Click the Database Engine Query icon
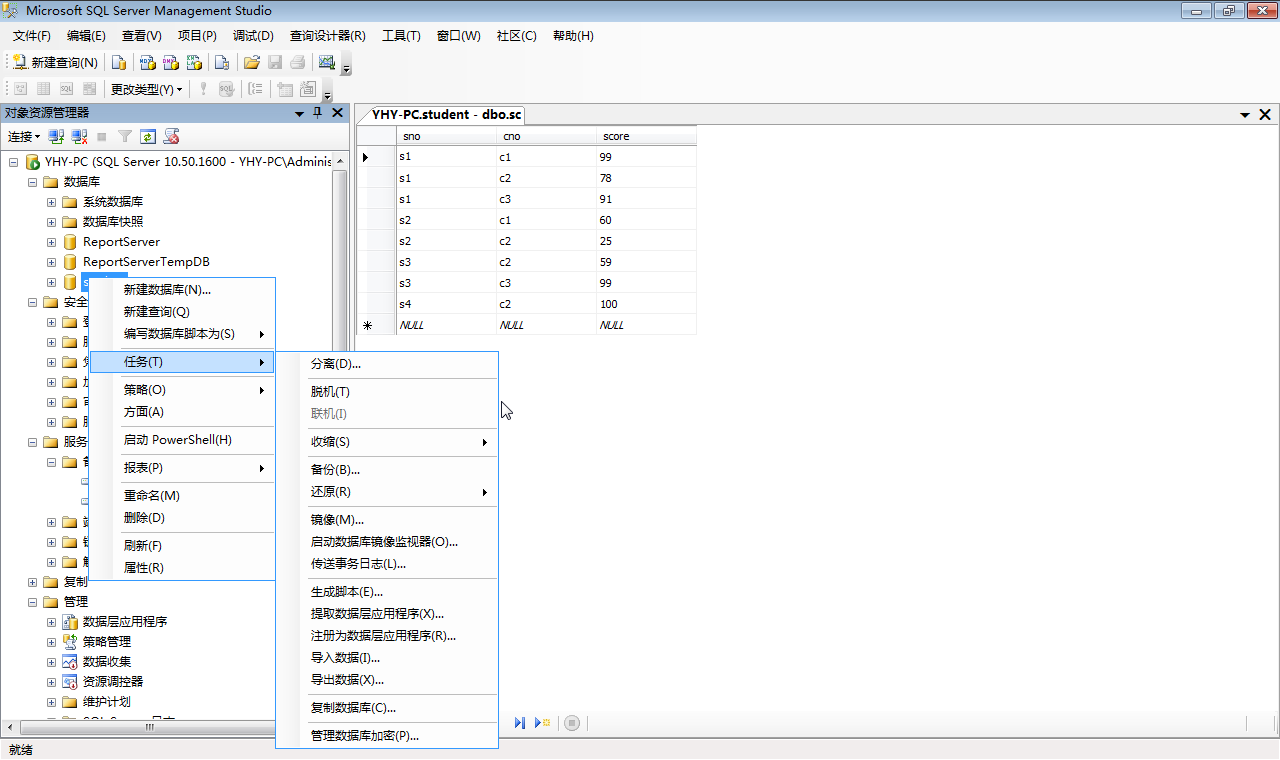 click(x=119, y=62)
